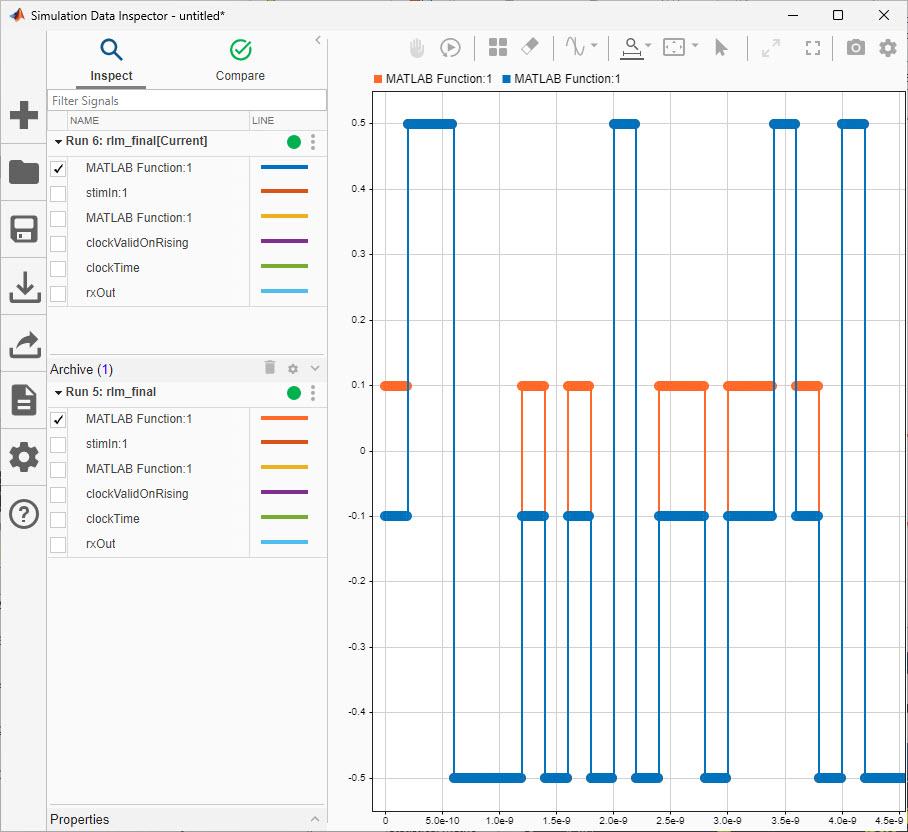Click the camera snapshot icon
The height and width of the screenshot is (832, 908).
click(855, 47)
